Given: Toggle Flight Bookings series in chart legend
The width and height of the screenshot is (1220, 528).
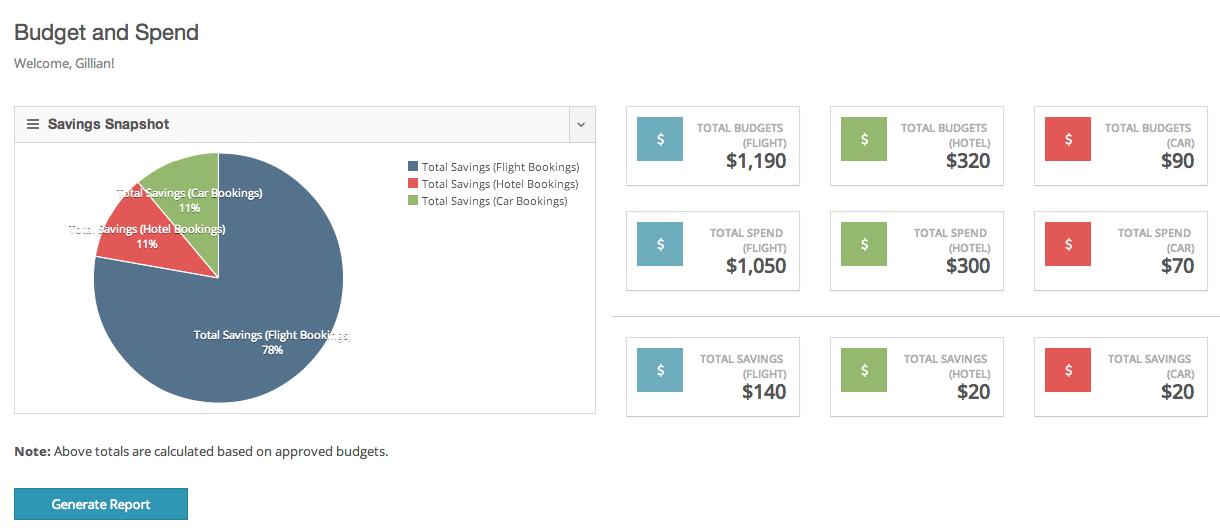Looking at the screenshot, I should (x=493, y=167).
